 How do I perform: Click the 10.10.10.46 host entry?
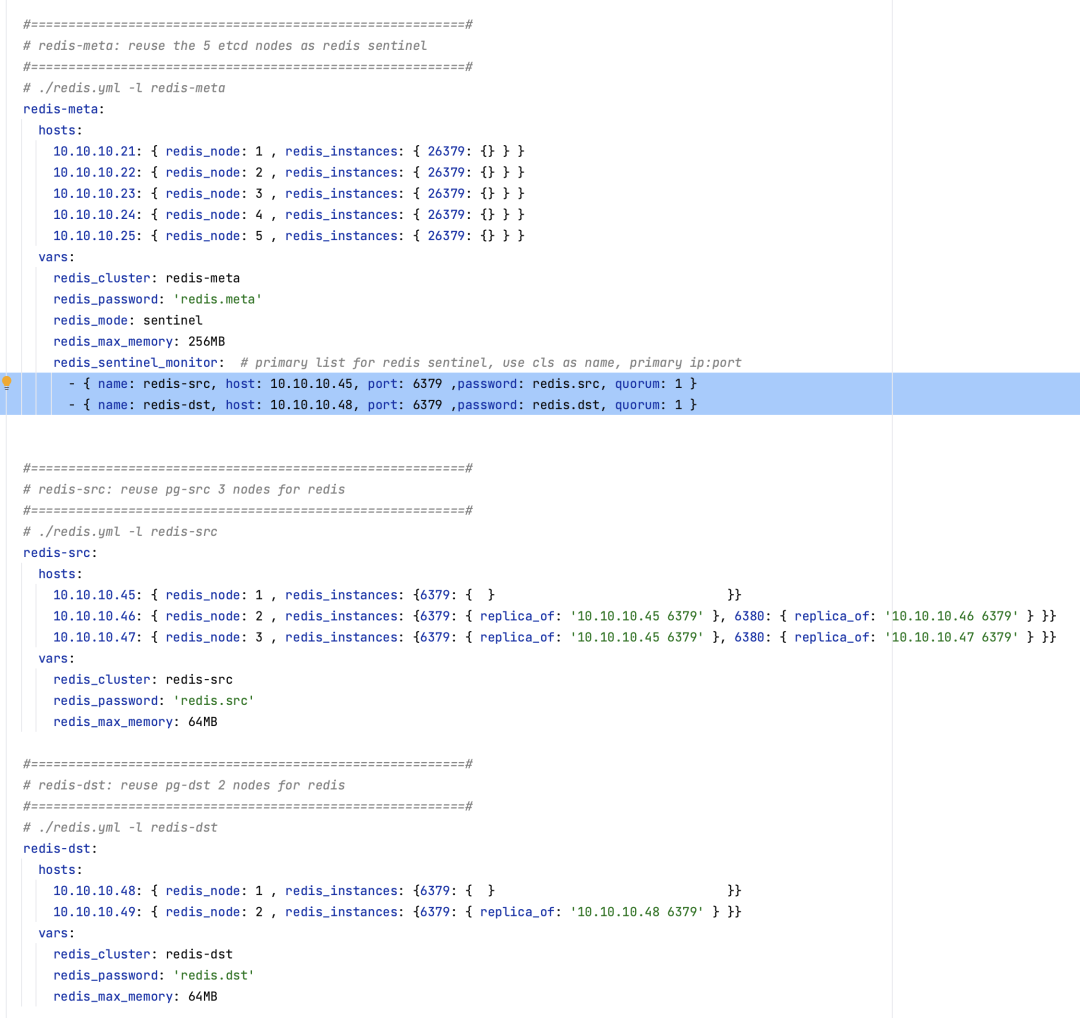(96, 616)
